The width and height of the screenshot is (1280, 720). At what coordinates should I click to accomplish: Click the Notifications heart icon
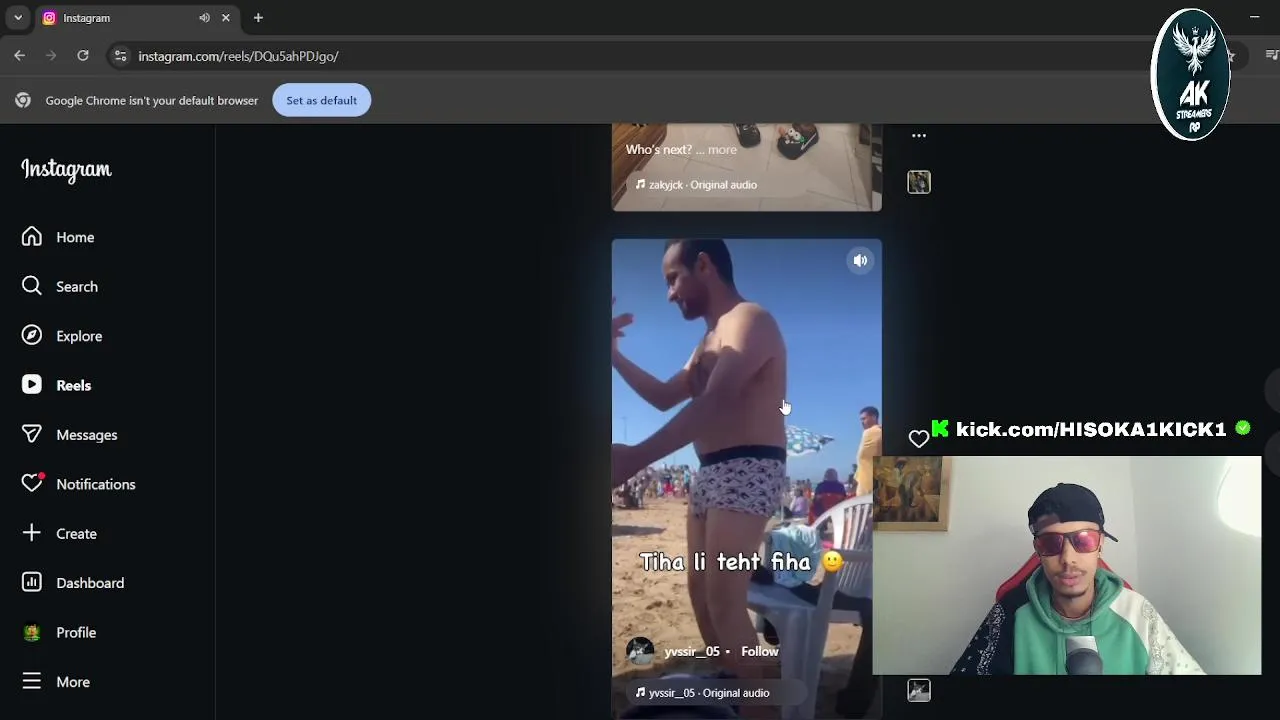point(32,483)
